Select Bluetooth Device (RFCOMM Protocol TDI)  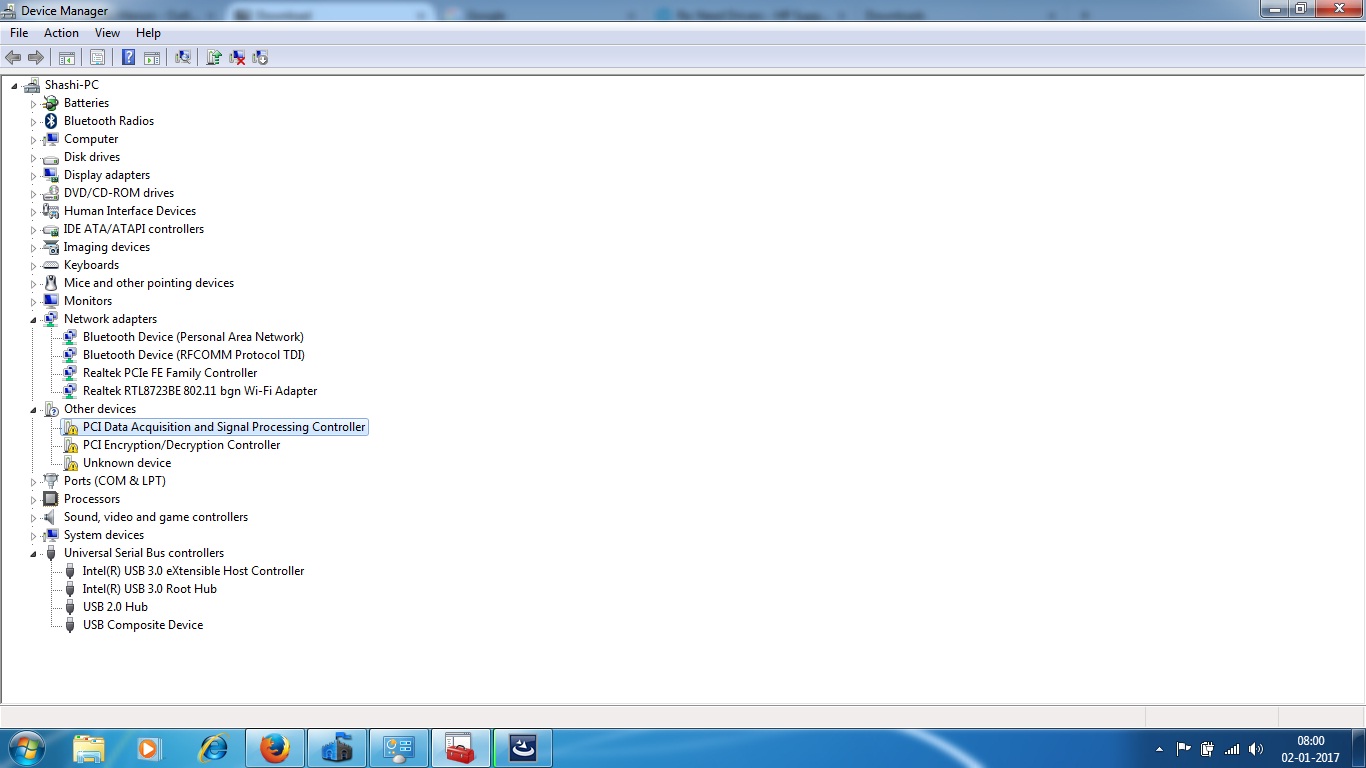(x=194, y=355)
